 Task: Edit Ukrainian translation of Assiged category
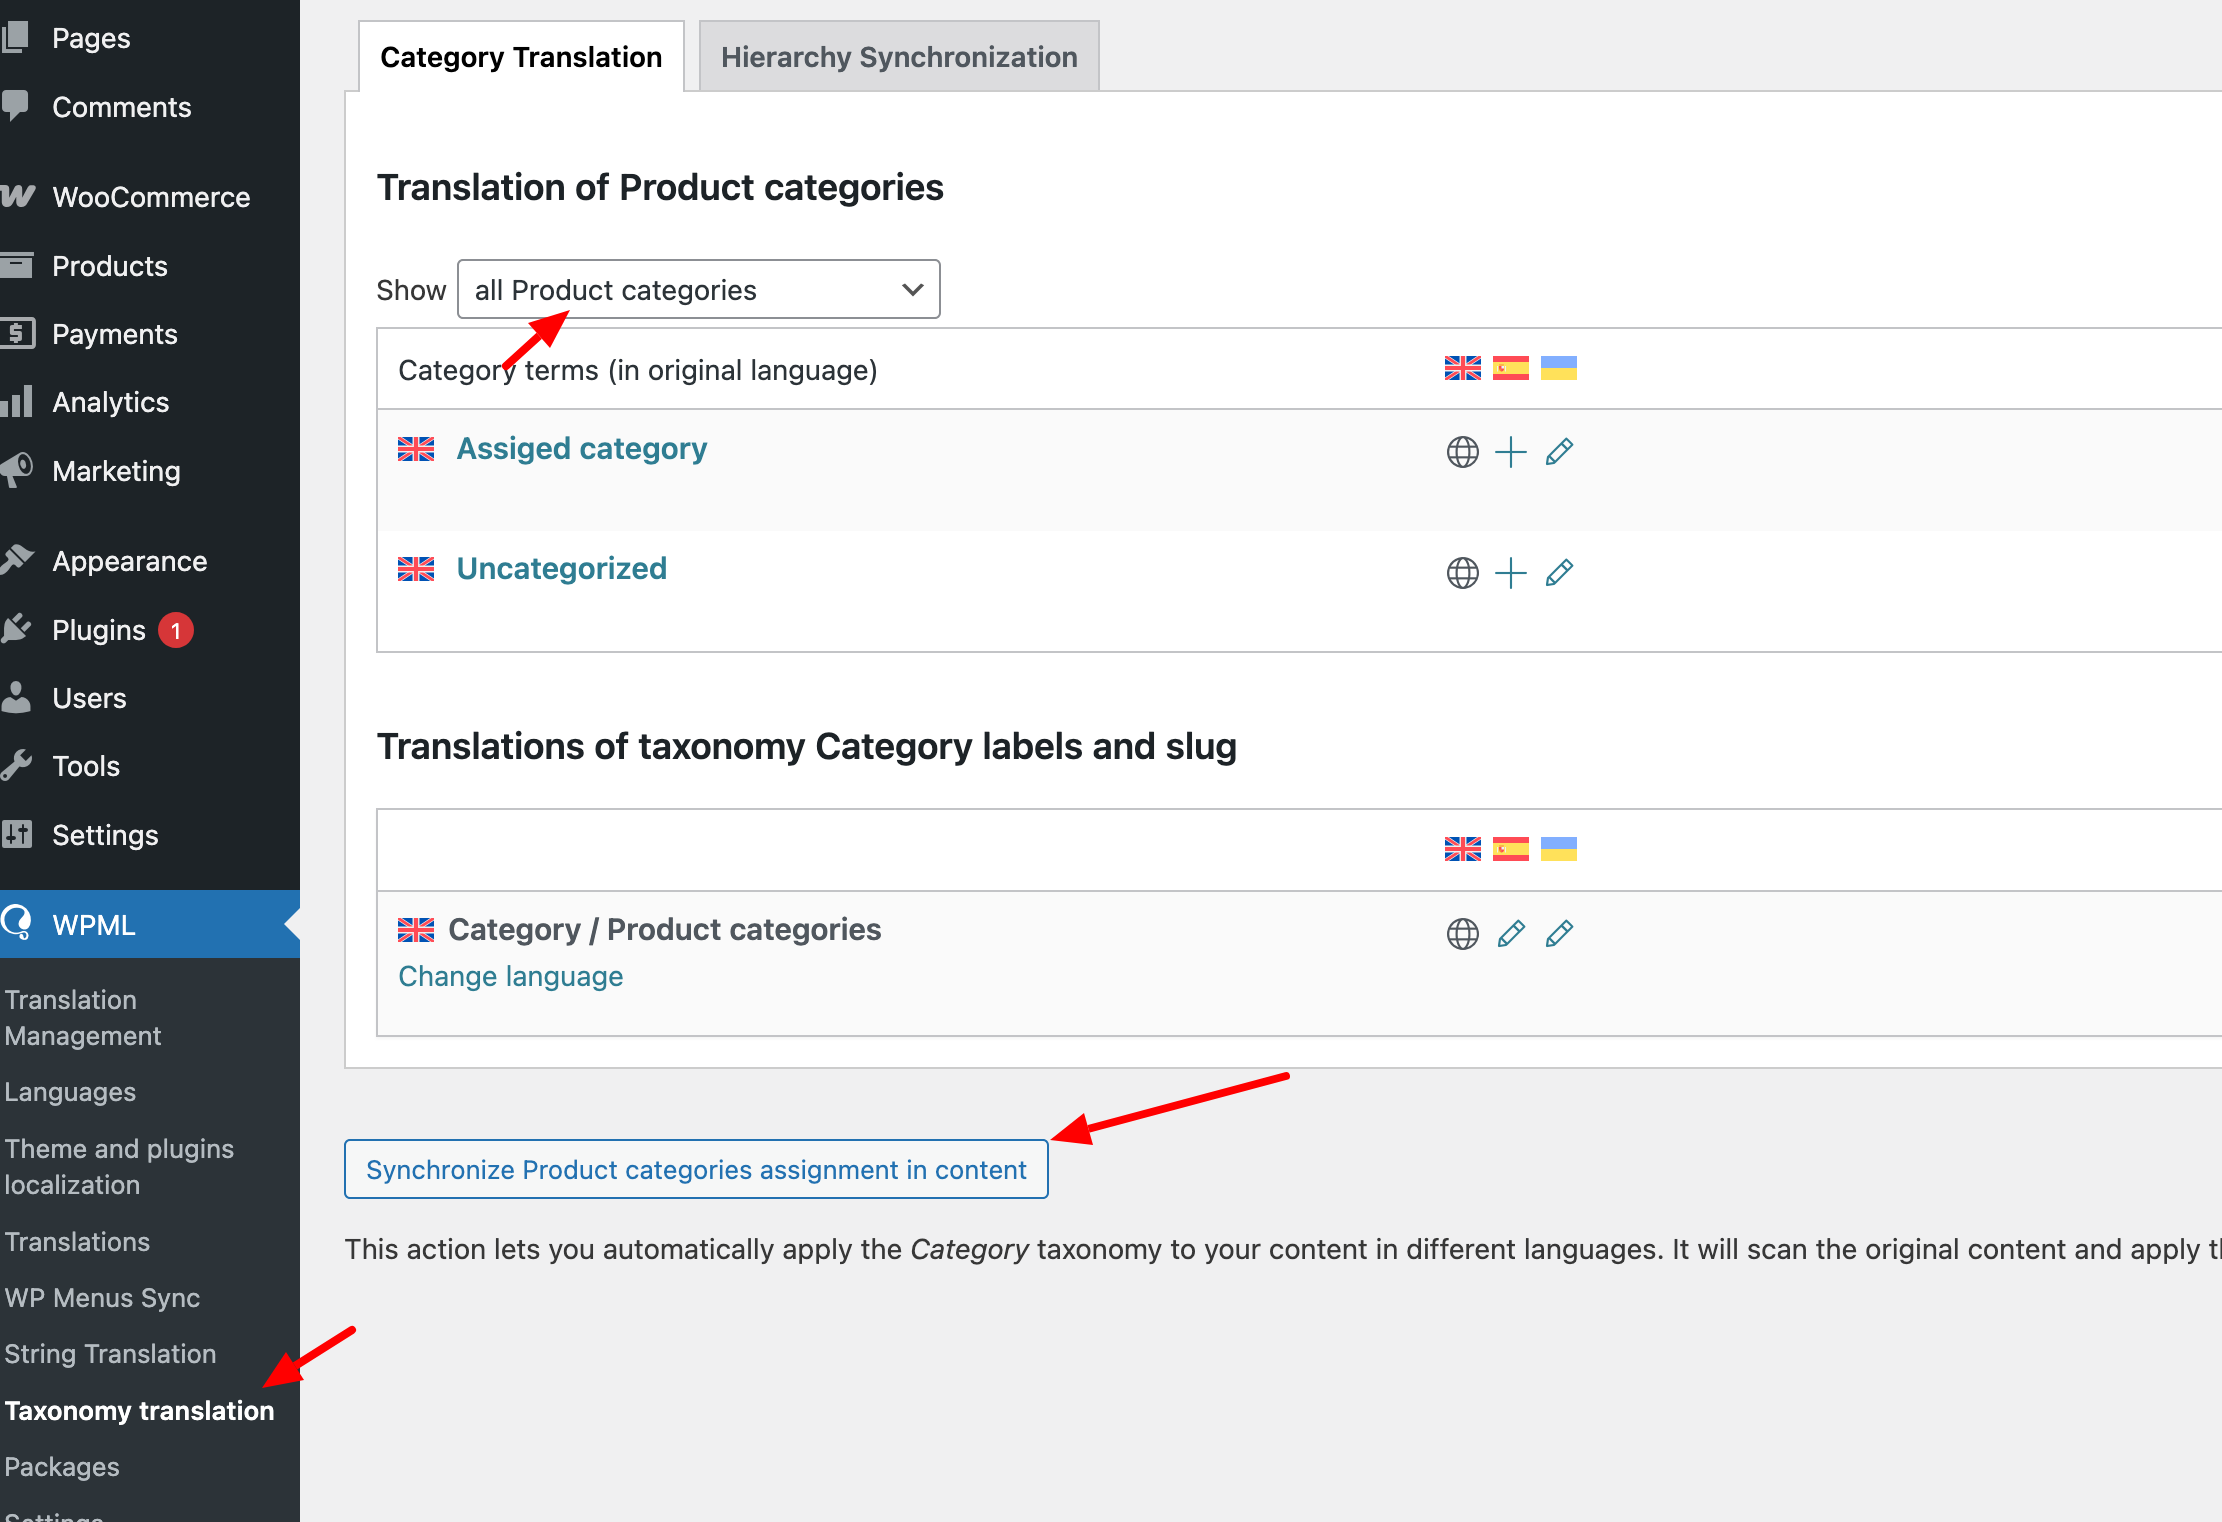coord(1559,452)
